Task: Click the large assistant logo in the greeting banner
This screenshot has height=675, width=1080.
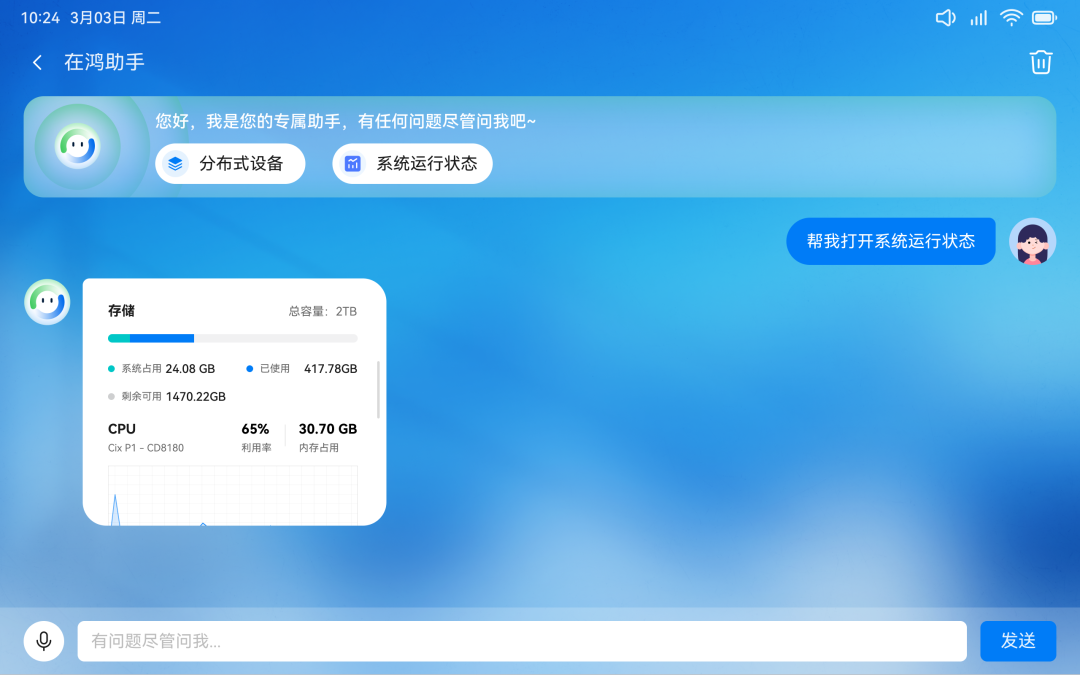Action: (x=79, y=146)
